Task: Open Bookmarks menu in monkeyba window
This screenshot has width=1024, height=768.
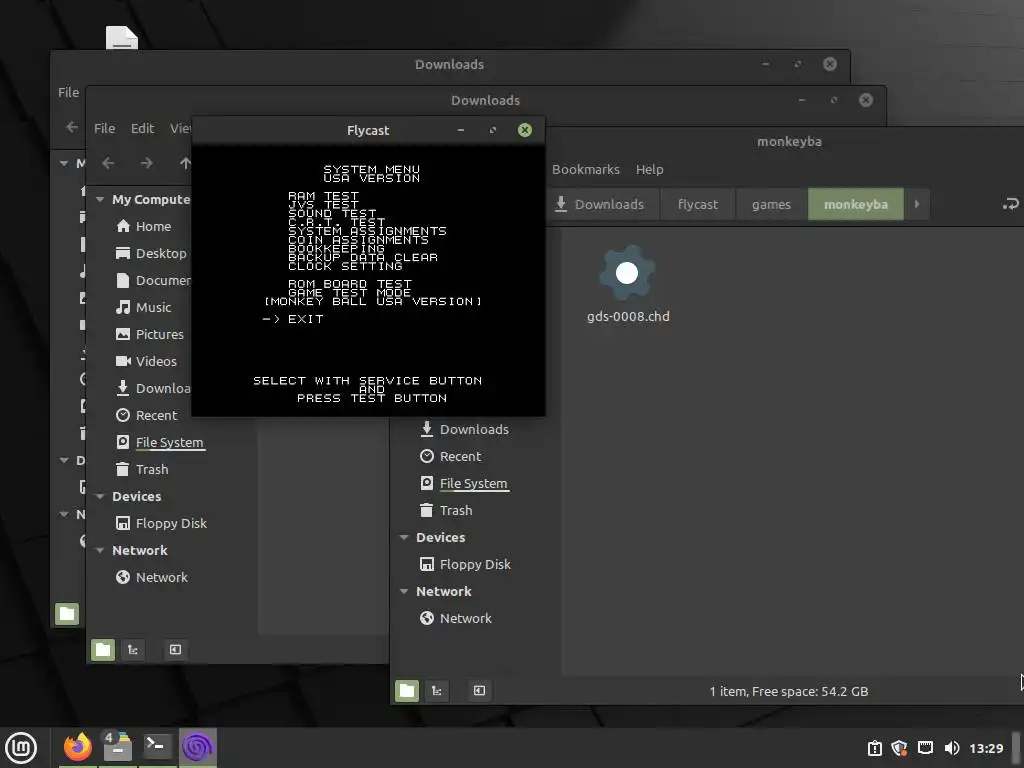Action: (x=586, y=170)
